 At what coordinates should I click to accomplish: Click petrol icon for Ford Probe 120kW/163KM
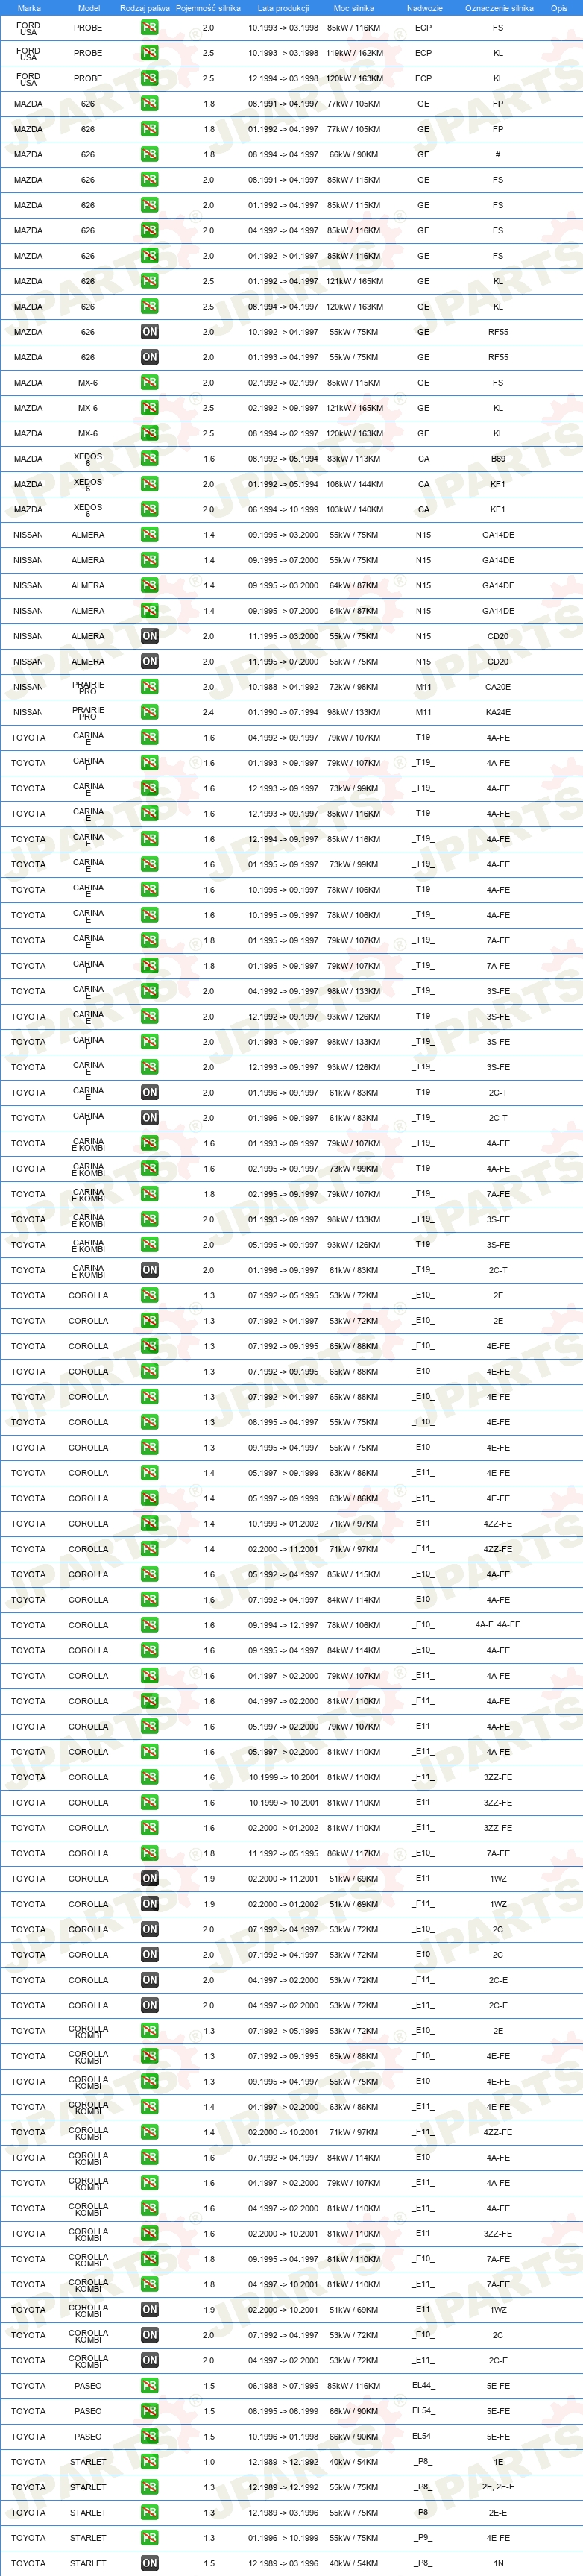tap(149, 78)
